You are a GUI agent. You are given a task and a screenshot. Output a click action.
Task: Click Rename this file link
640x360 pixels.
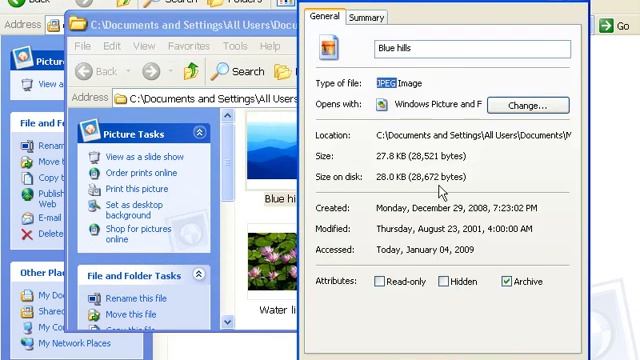[x=136, y=298]
